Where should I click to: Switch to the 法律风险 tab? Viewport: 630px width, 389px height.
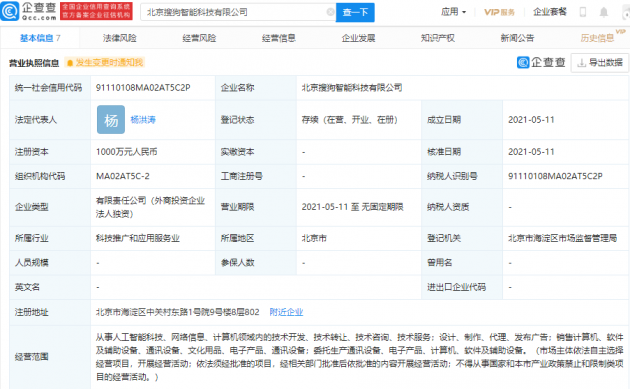tap(120, 38)
